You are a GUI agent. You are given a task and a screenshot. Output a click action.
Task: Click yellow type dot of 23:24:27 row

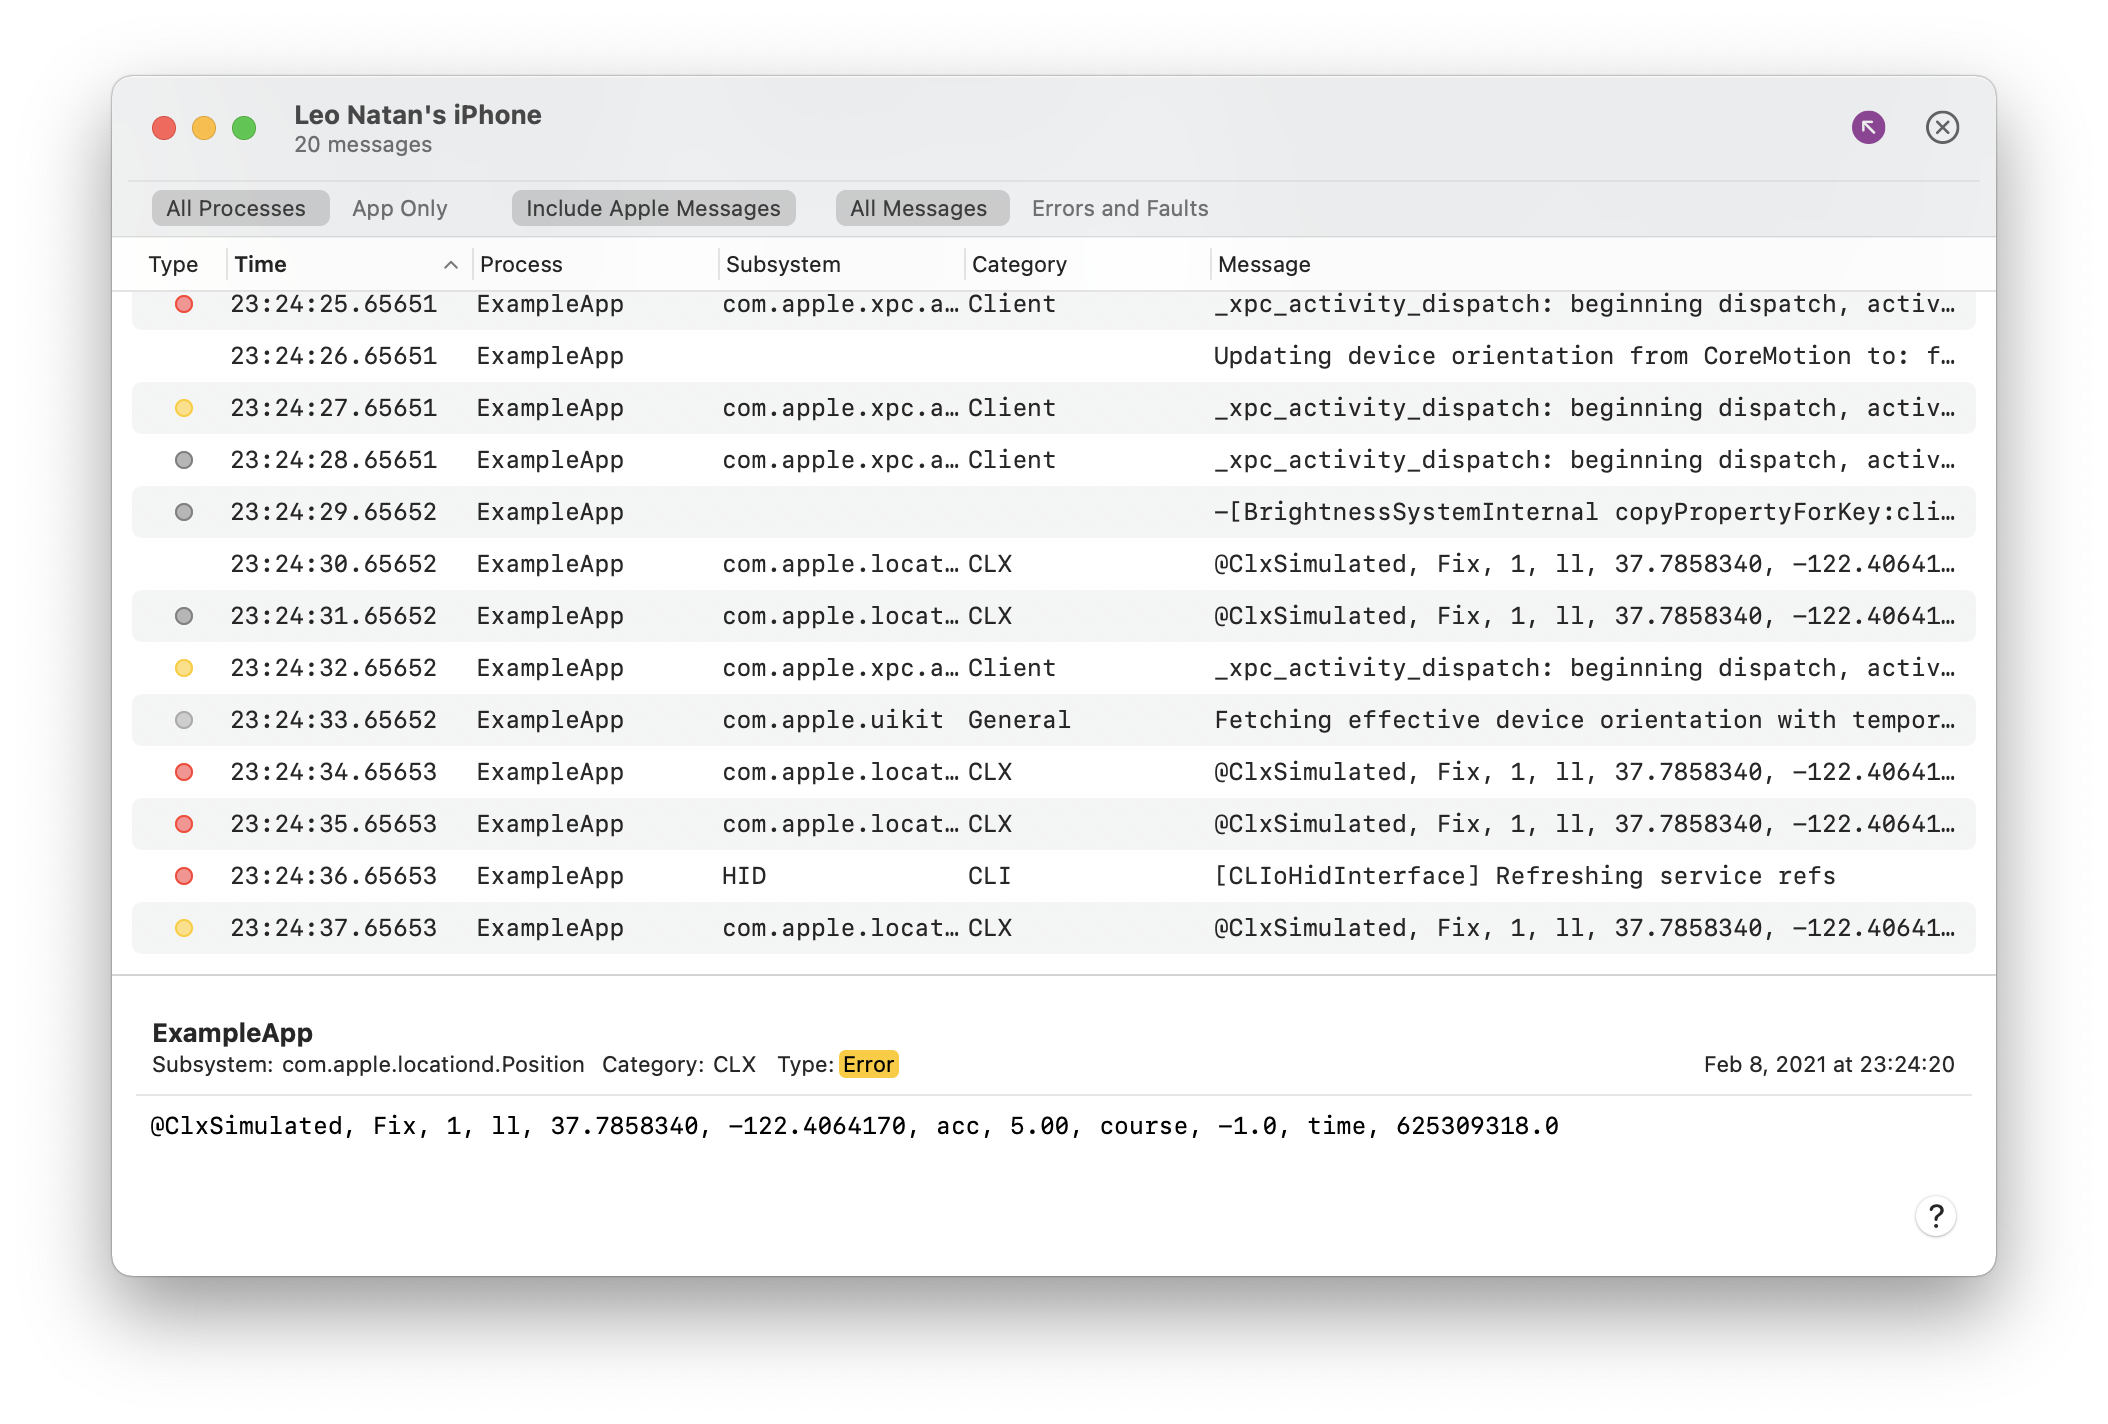point(184,408)
